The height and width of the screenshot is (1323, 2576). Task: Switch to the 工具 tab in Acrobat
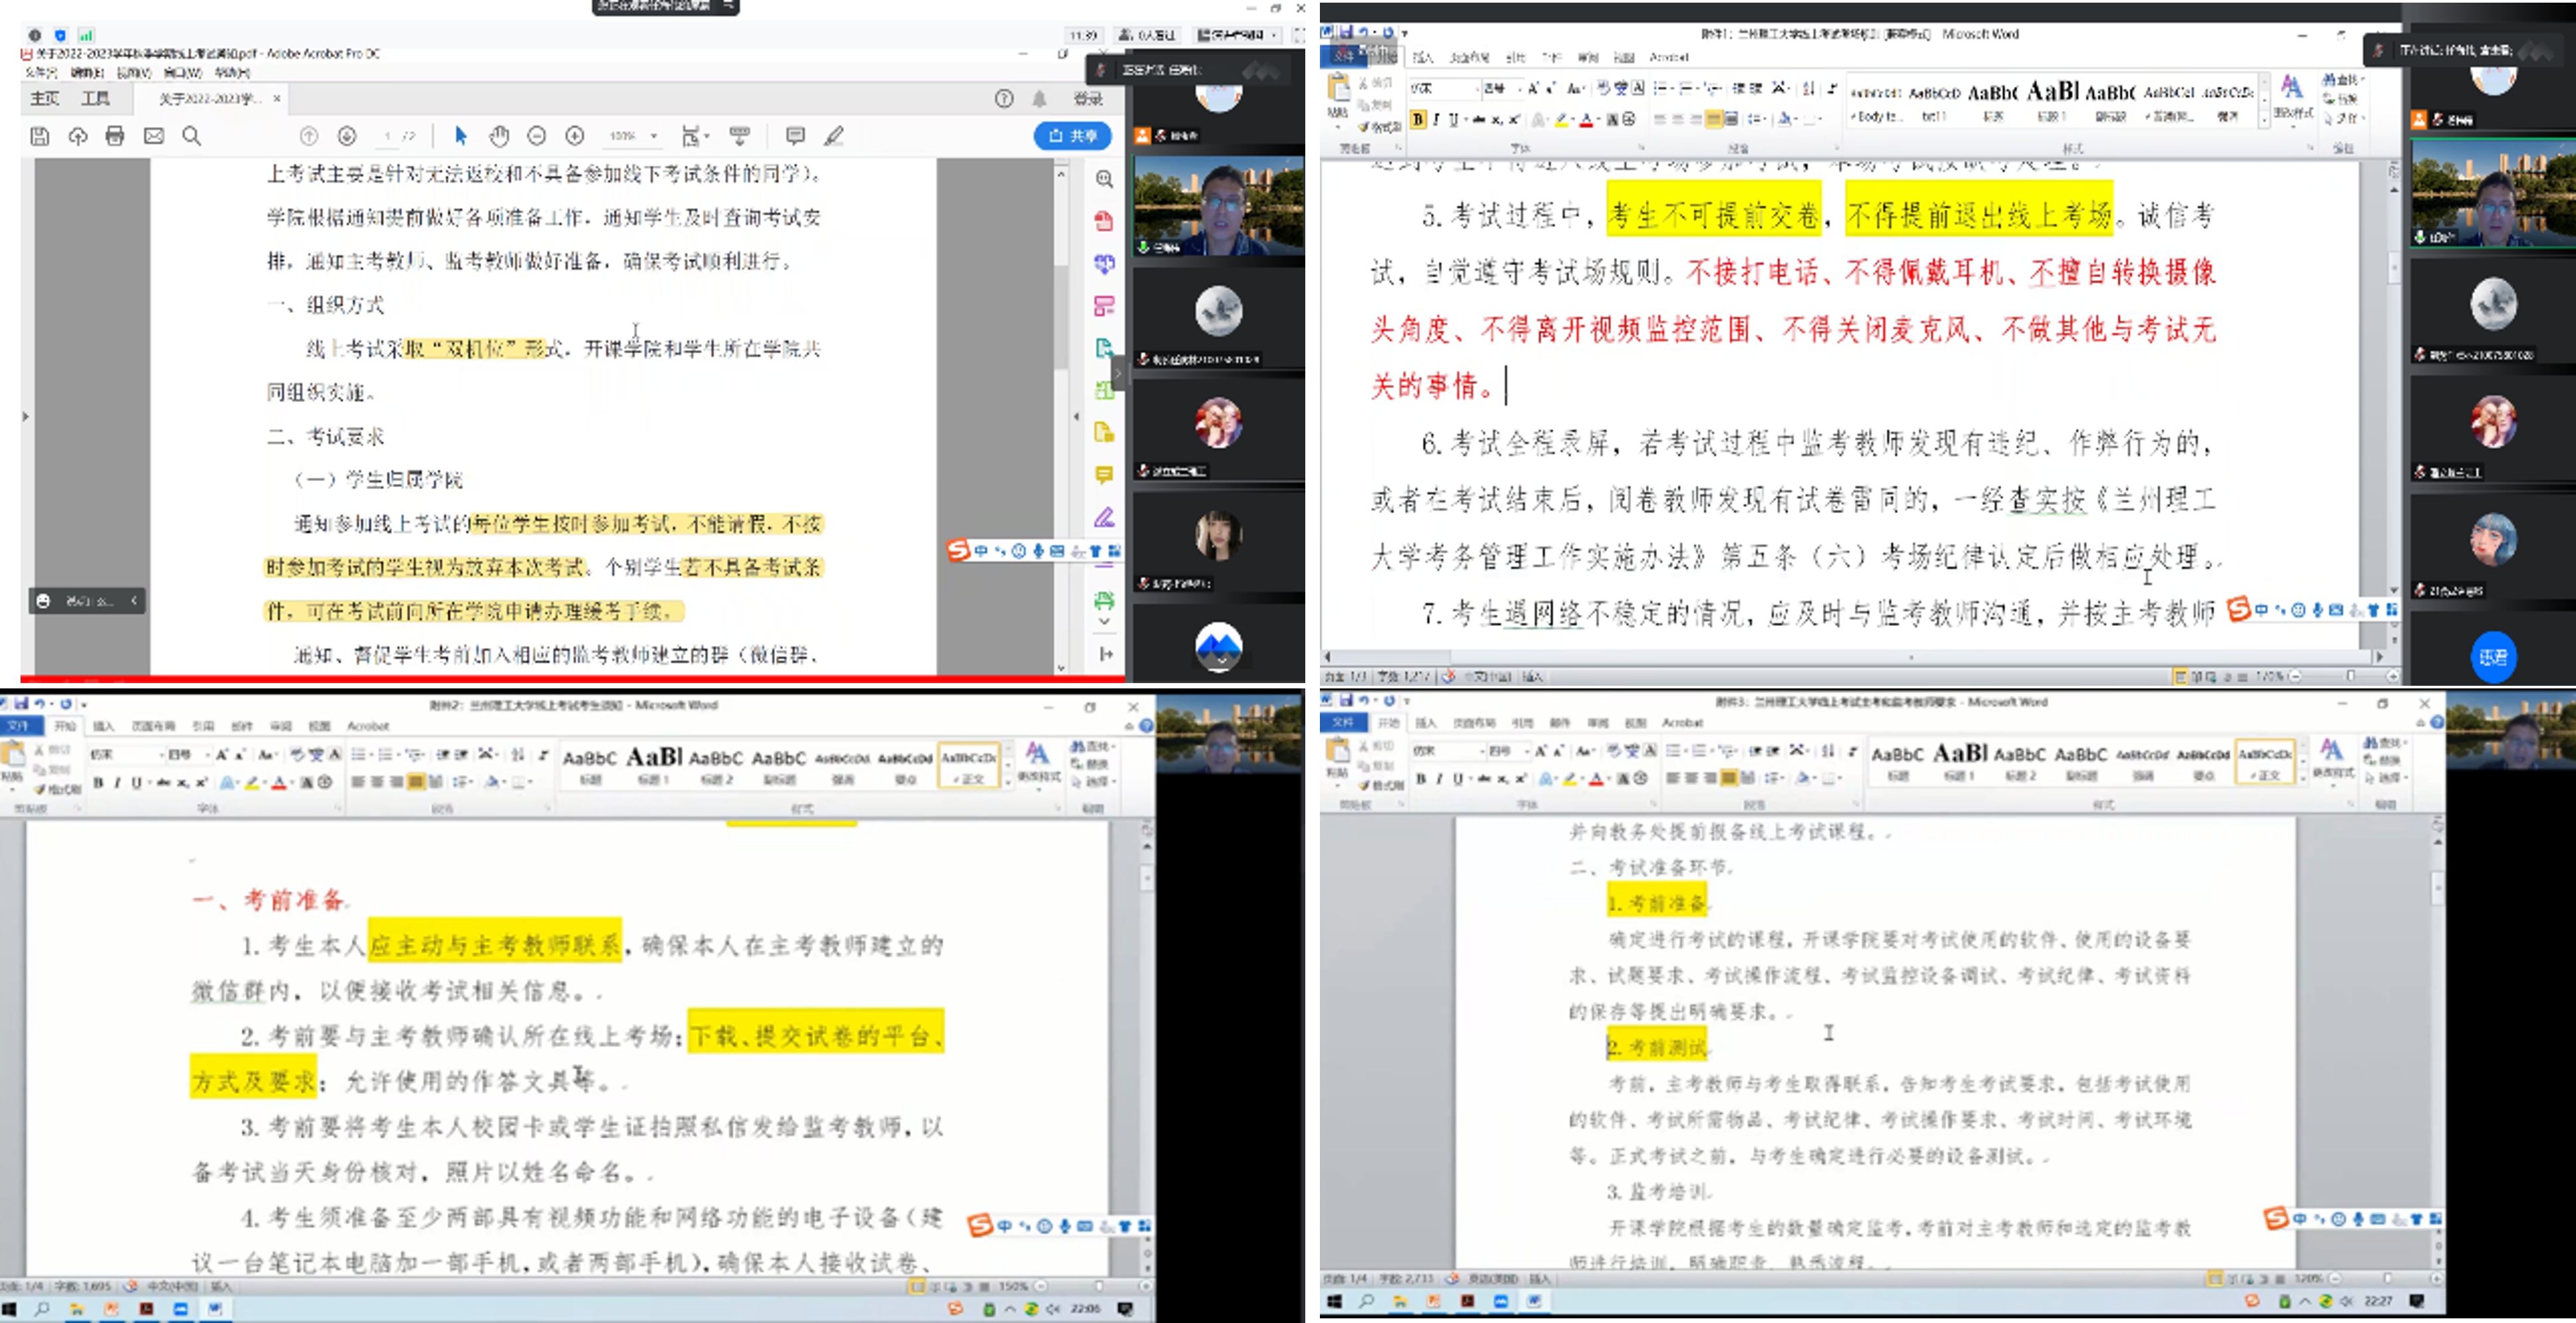(x=96, y=98)
